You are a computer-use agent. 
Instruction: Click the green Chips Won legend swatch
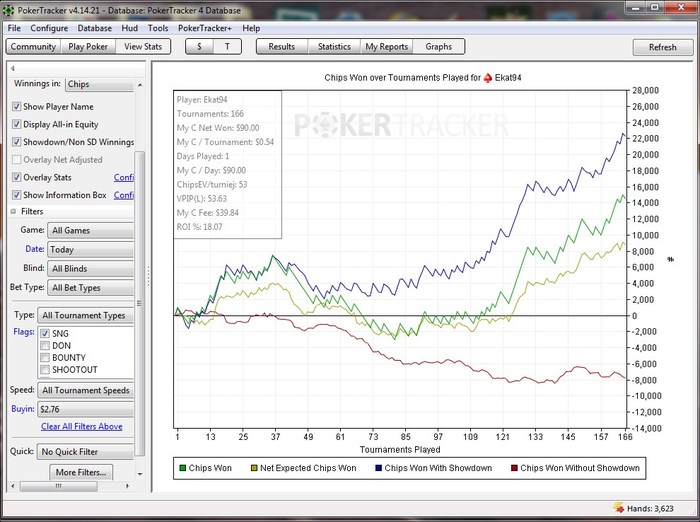click(182, 468)
